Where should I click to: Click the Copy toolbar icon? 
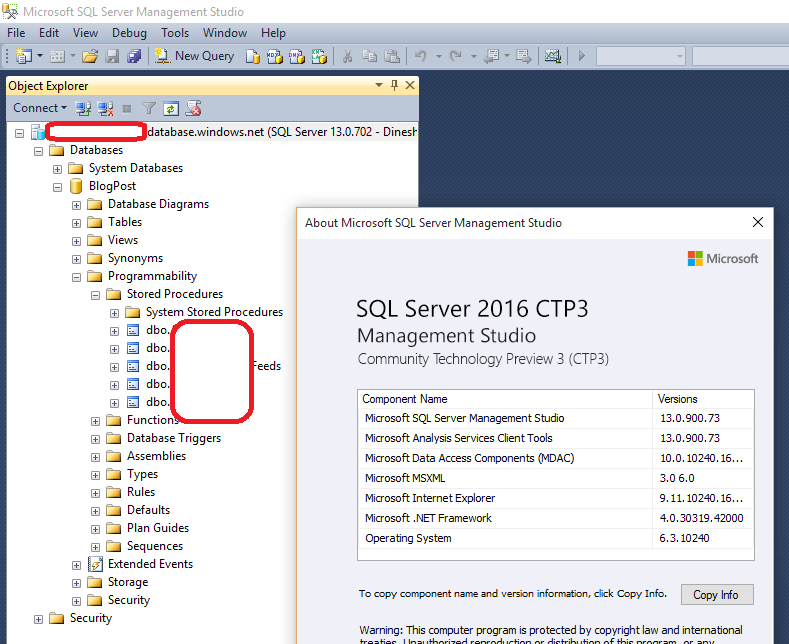370,56
